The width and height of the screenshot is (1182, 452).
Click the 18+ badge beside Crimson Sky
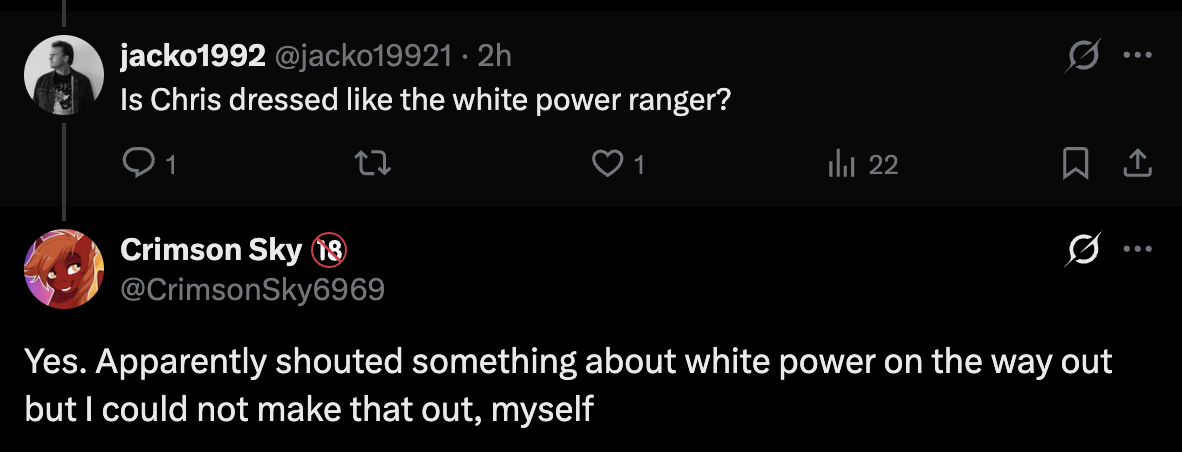coord(329,251)
